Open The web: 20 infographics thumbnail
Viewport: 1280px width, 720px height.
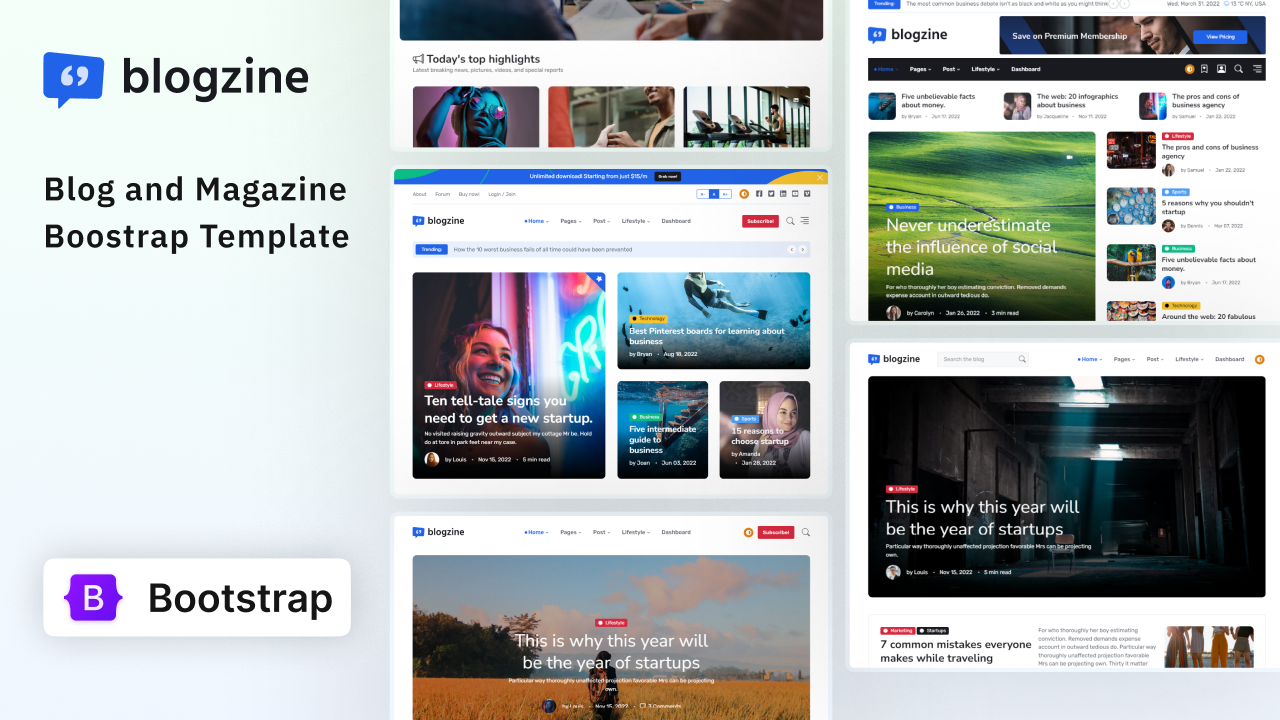[x=1017, y=106]
